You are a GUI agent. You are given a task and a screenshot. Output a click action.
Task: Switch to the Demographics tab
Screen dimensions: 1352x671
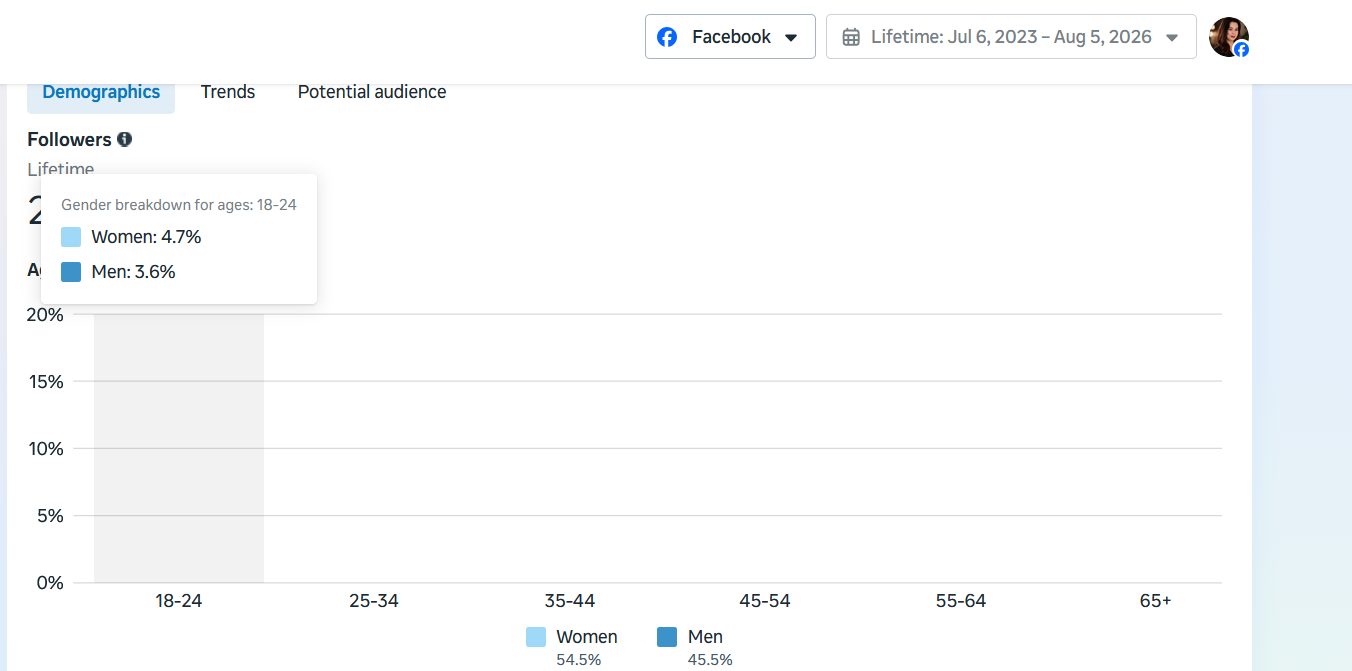pos(101,92)
